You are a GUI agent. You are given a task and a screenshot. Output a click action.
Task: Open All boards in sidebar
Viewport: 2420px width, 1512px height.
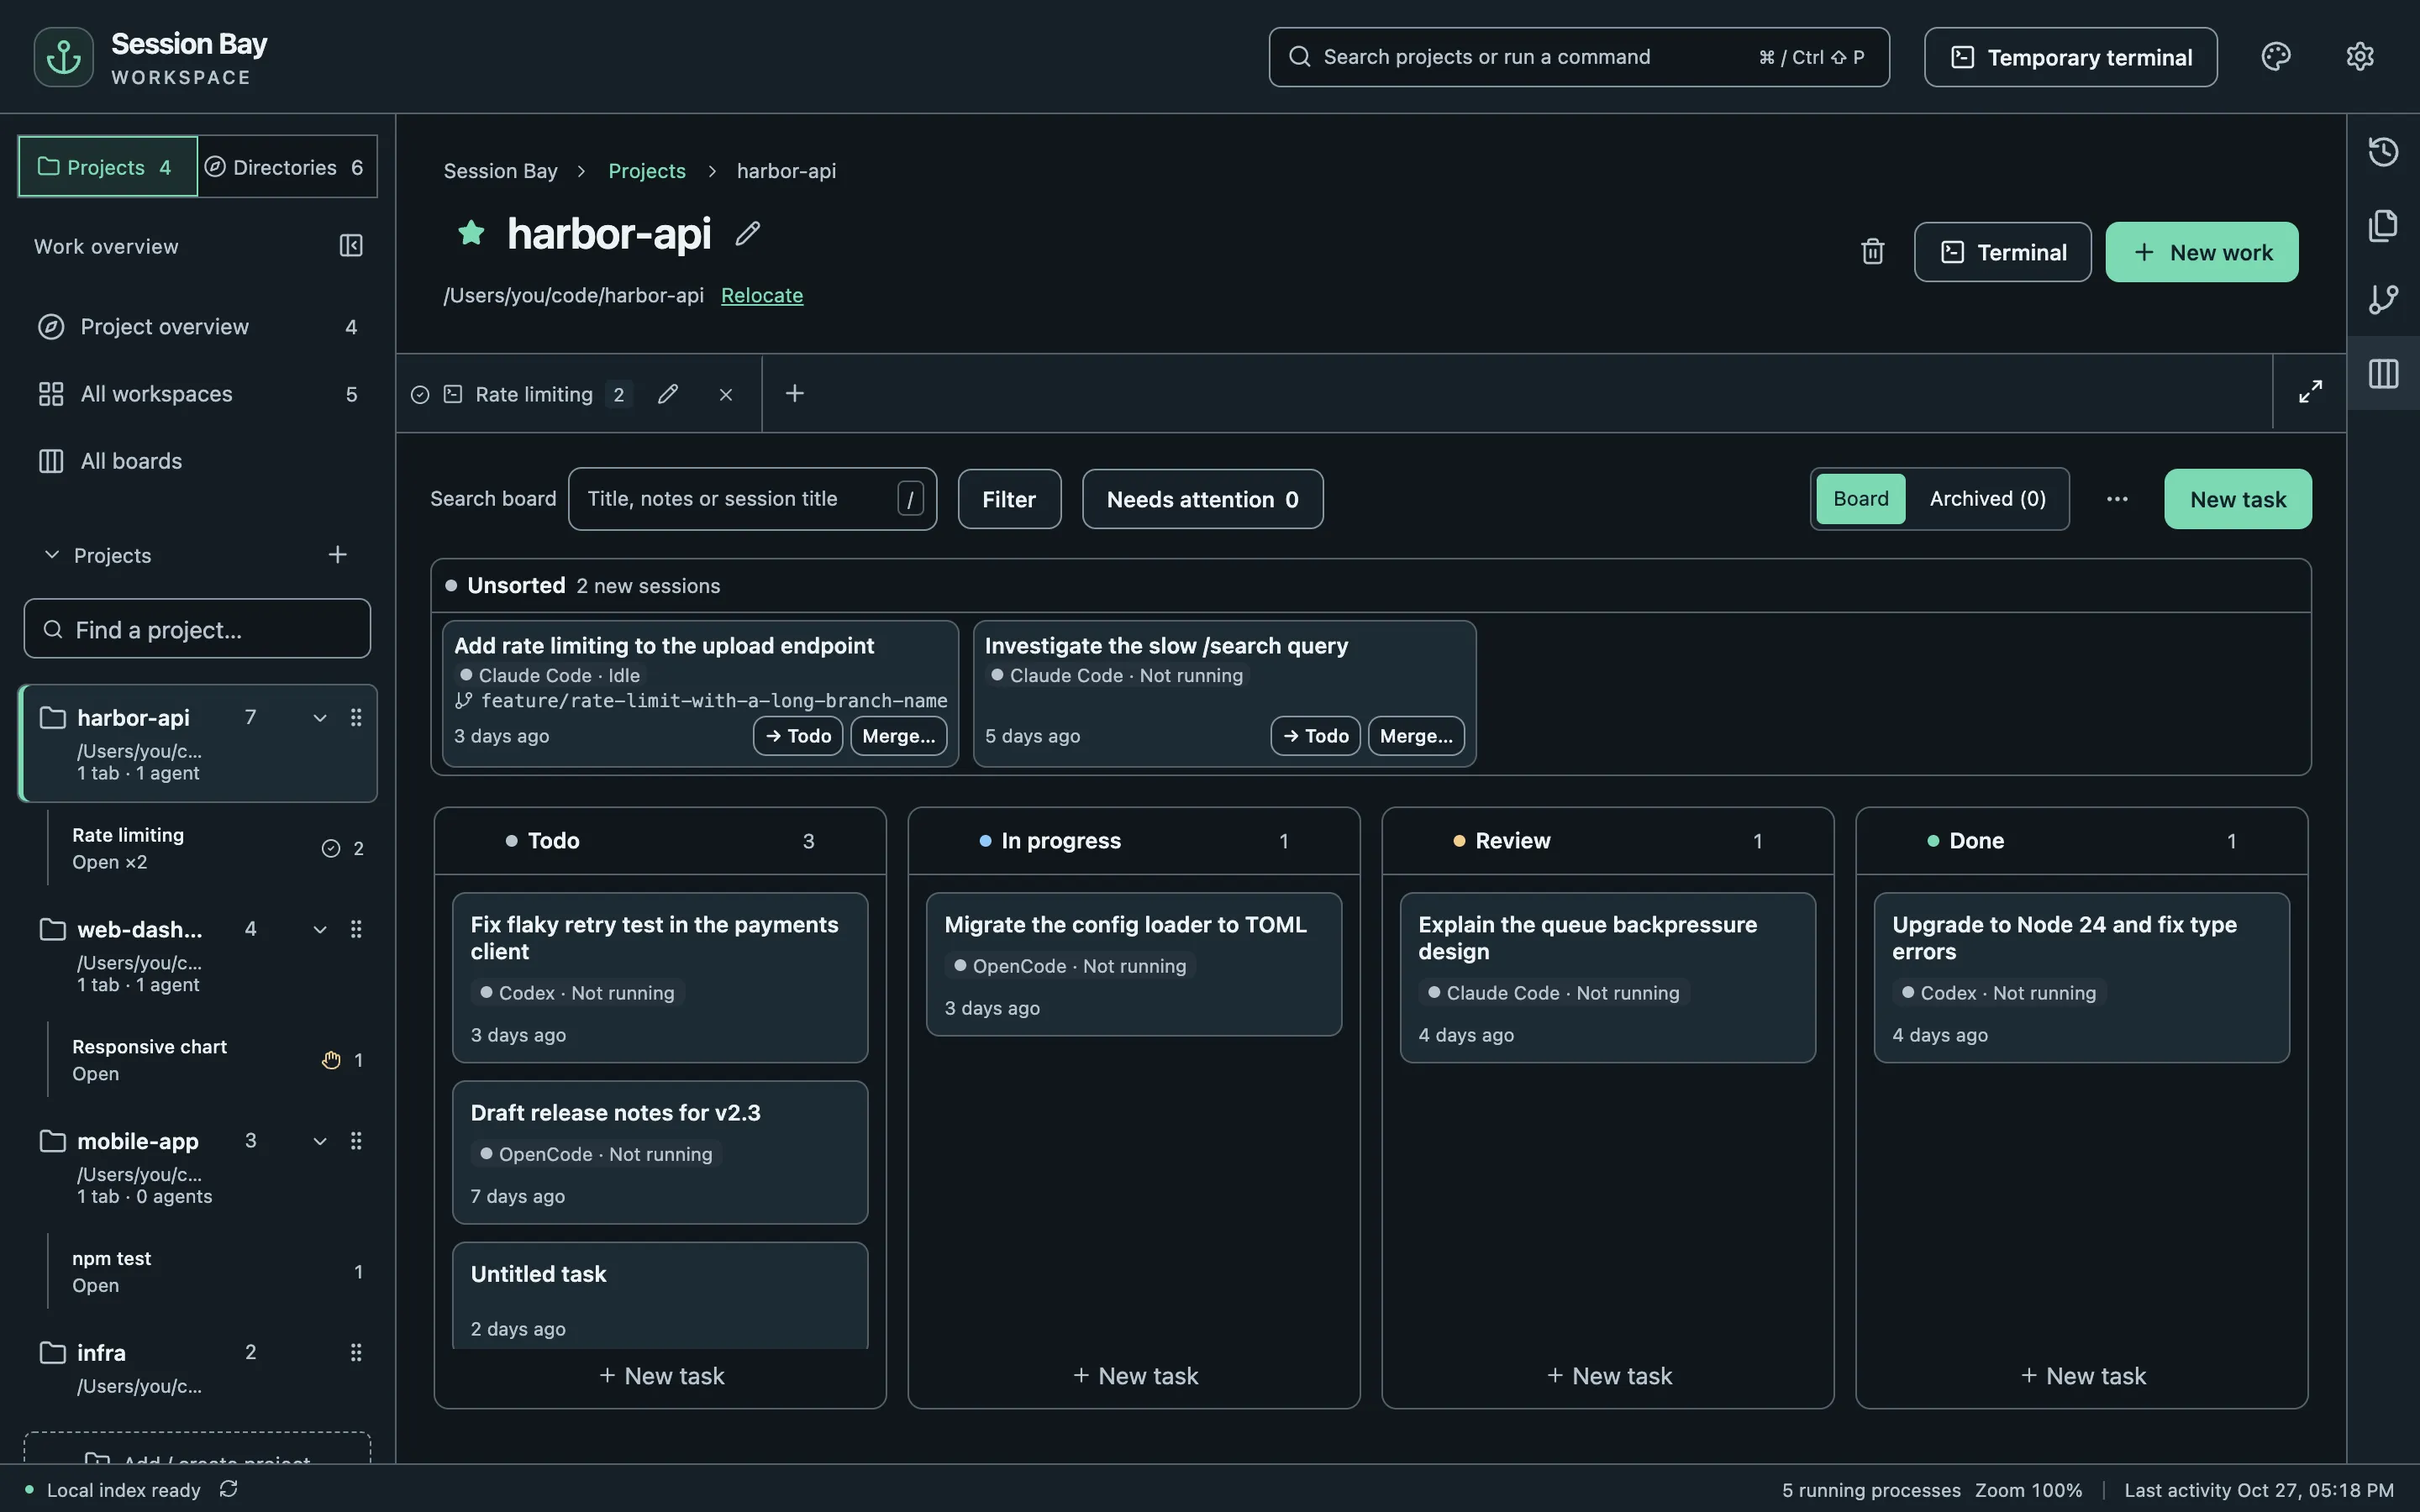(197, 461)
